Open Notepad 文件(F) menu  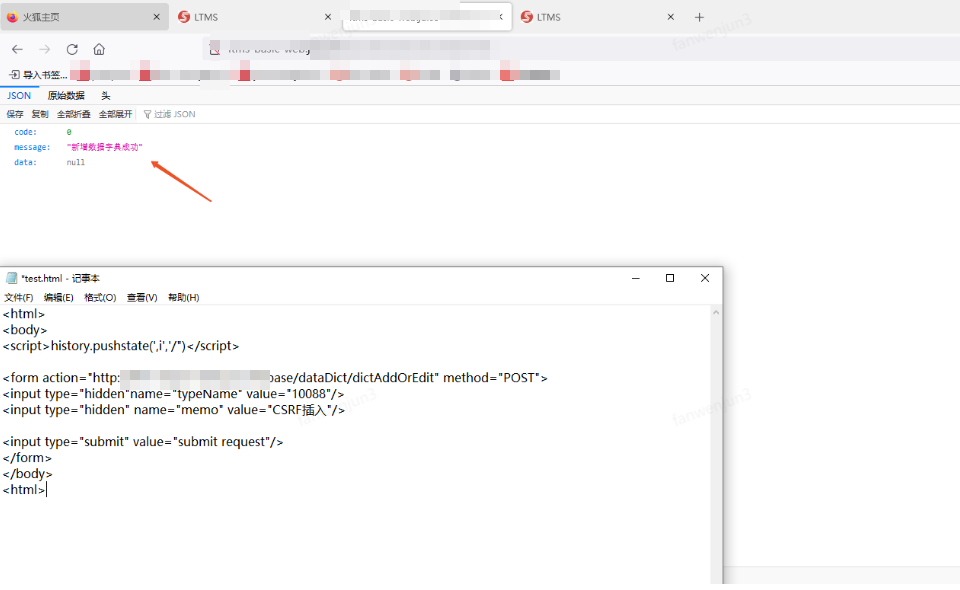click(19, 298)
